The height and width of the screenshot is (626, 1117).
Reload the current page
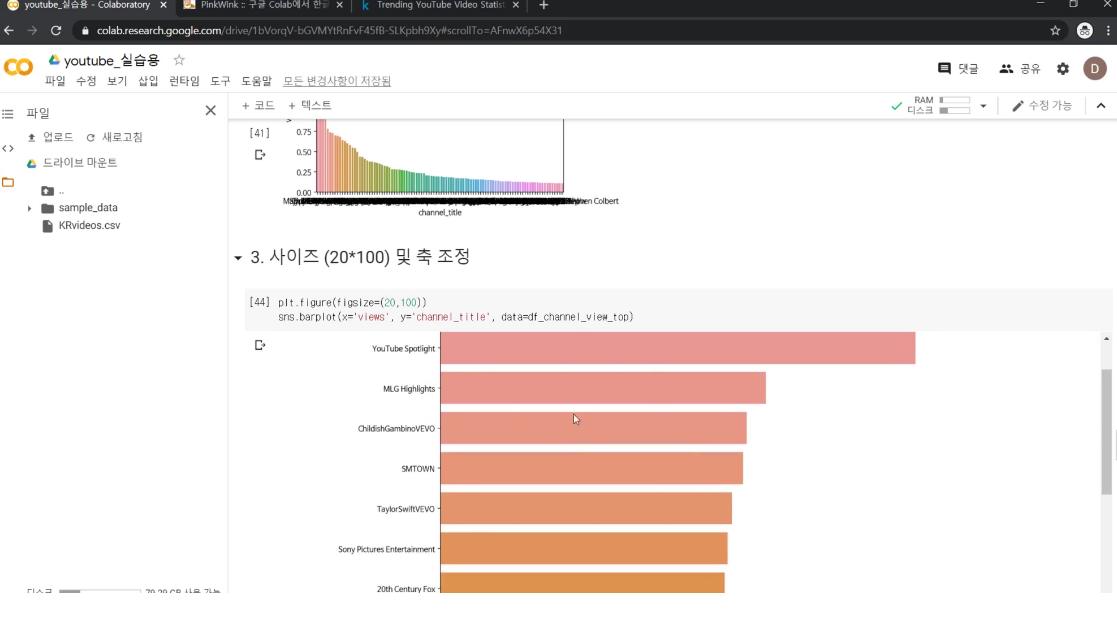(x=56, y=31)
